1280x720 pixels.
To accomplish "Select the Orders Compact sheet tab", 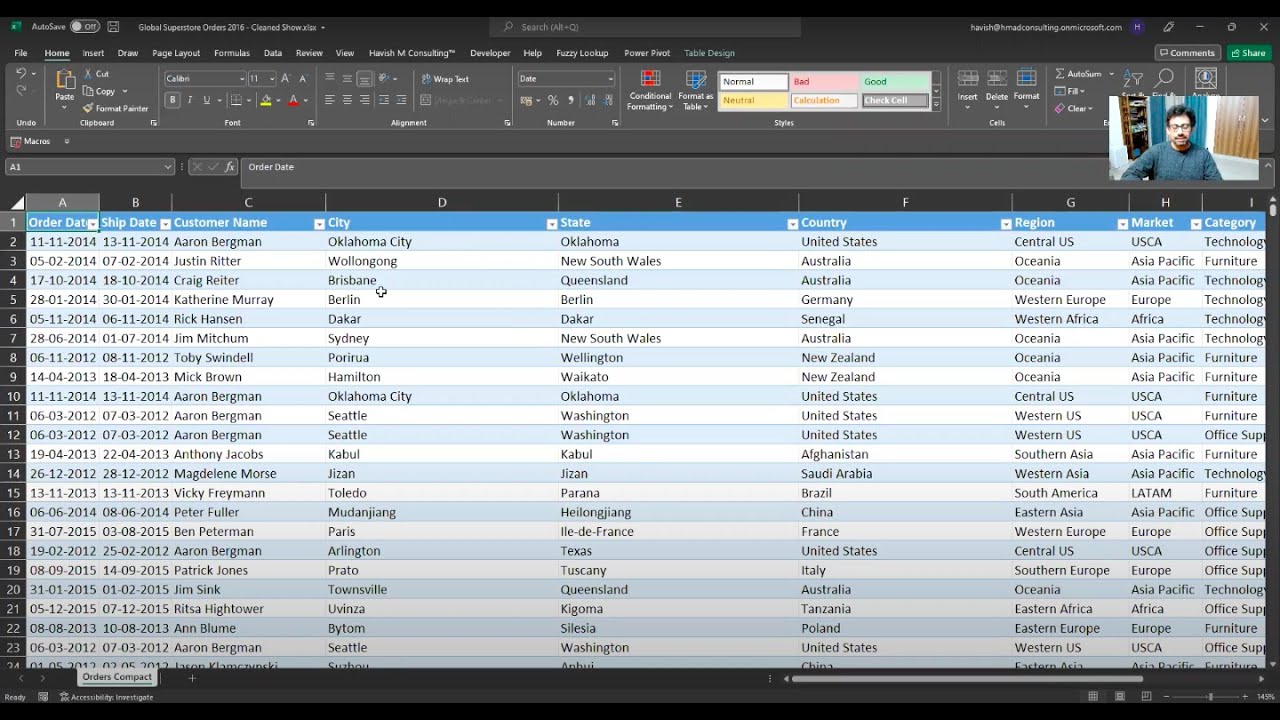I will point(117,677).
